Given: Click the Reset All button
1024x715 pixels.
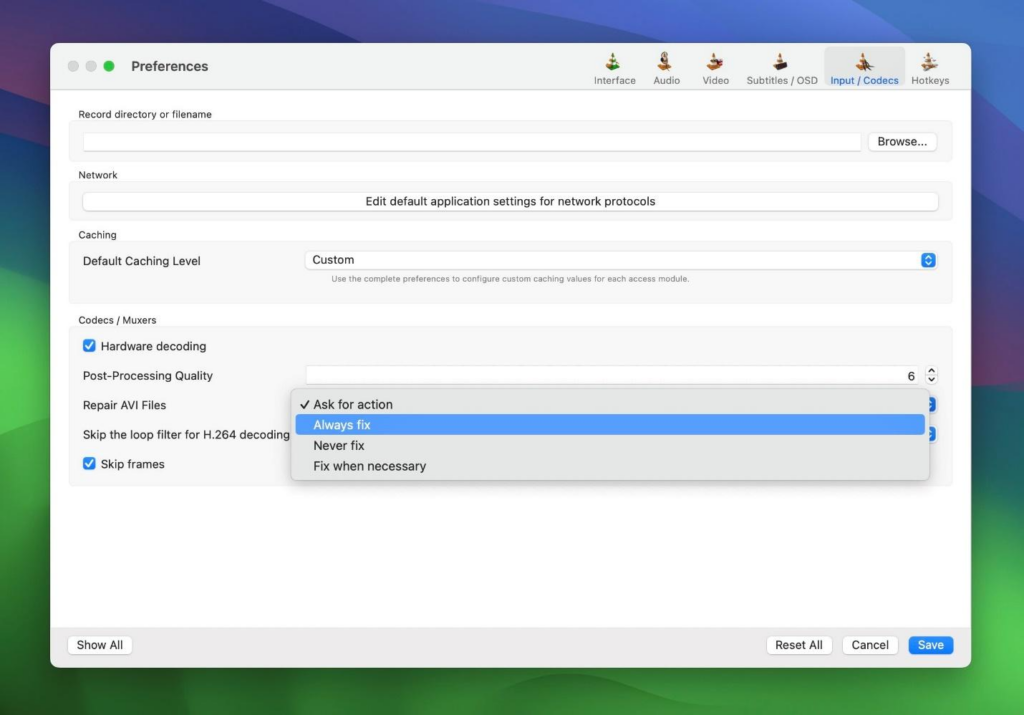Looking at the screenshot, I should (798, 645).
